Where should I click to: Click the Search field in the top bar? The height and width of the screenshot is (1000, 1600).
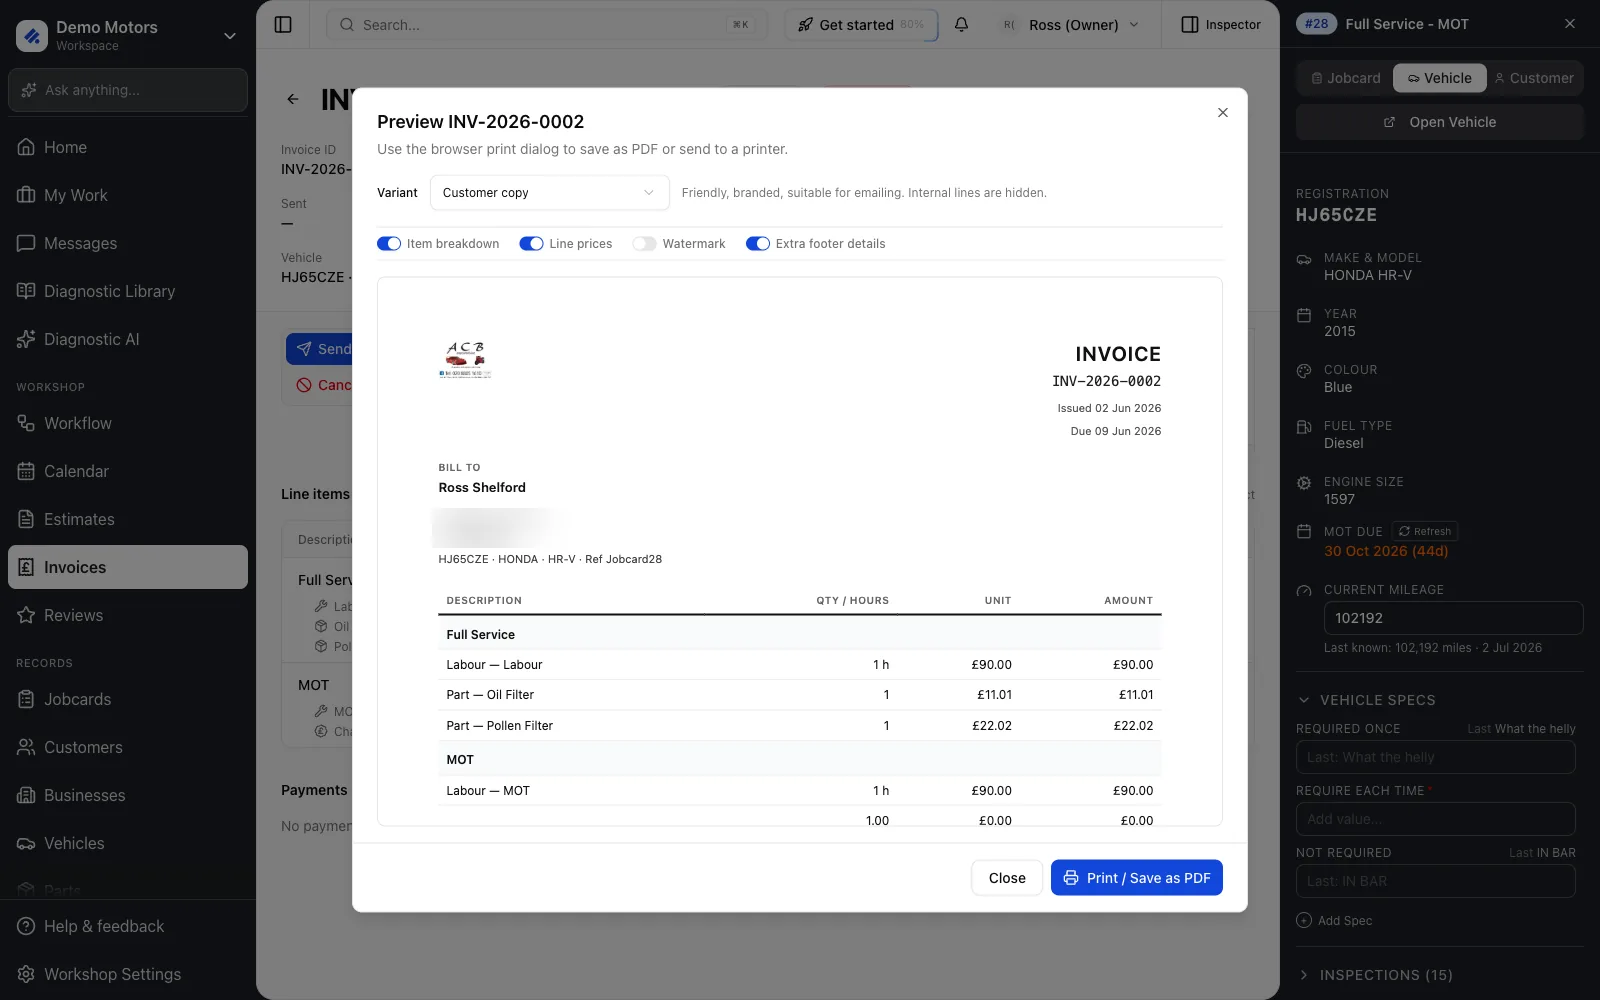(x=546, y=25)
